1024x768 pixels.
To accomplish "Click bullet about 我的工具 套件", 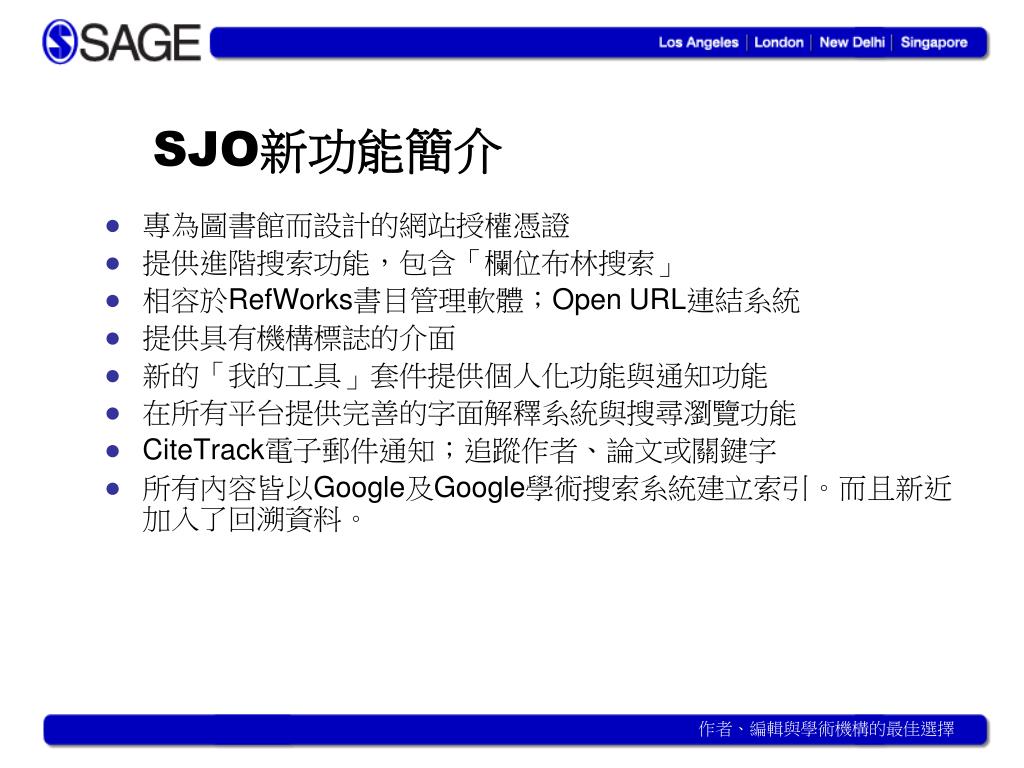I will (455, 376).
